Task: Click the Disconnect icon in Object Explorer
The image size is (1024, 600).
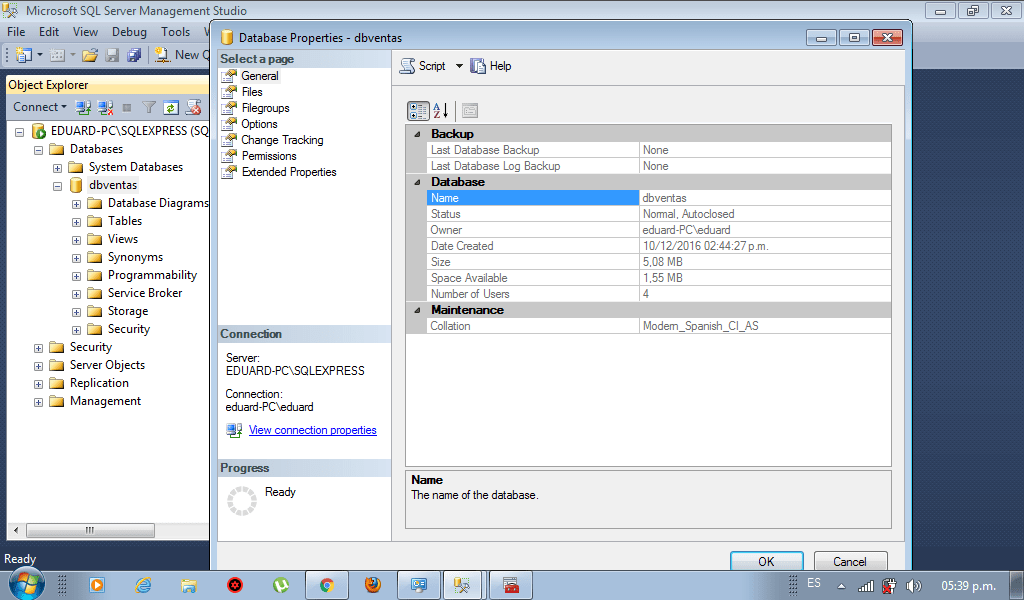Action: [105, 107]
